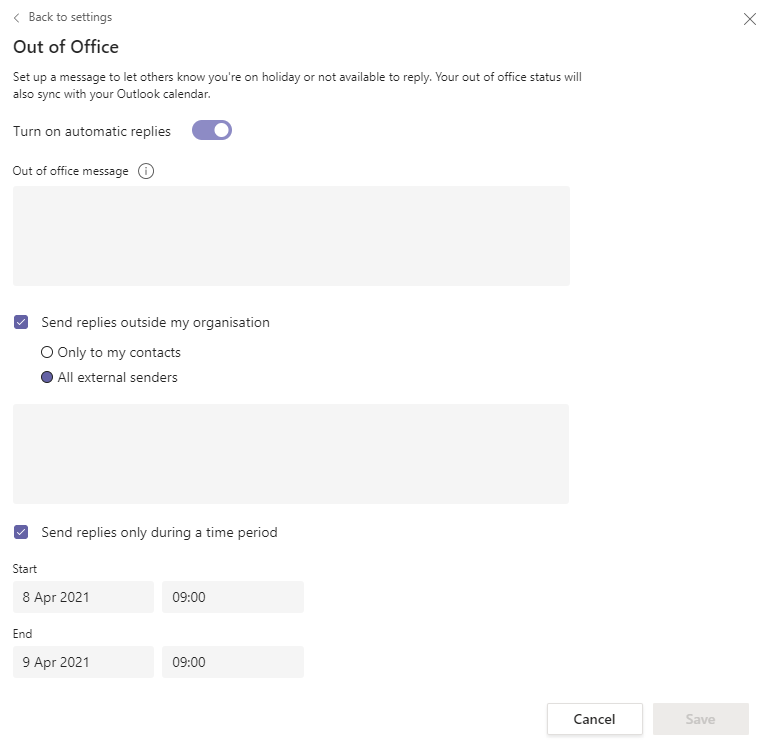
Task: Click in the out of office message box
Action: pyautogui.click(x=291, y=236)
